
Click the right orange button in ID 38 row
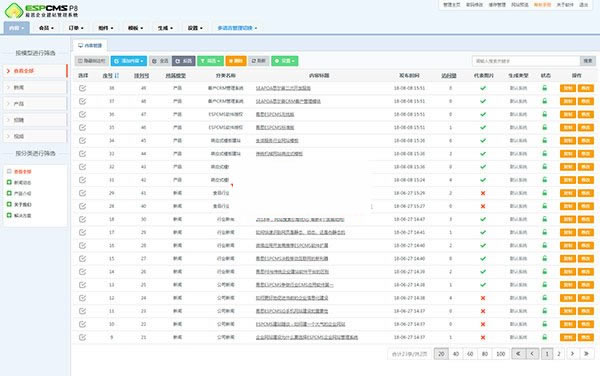coord(585,88)
